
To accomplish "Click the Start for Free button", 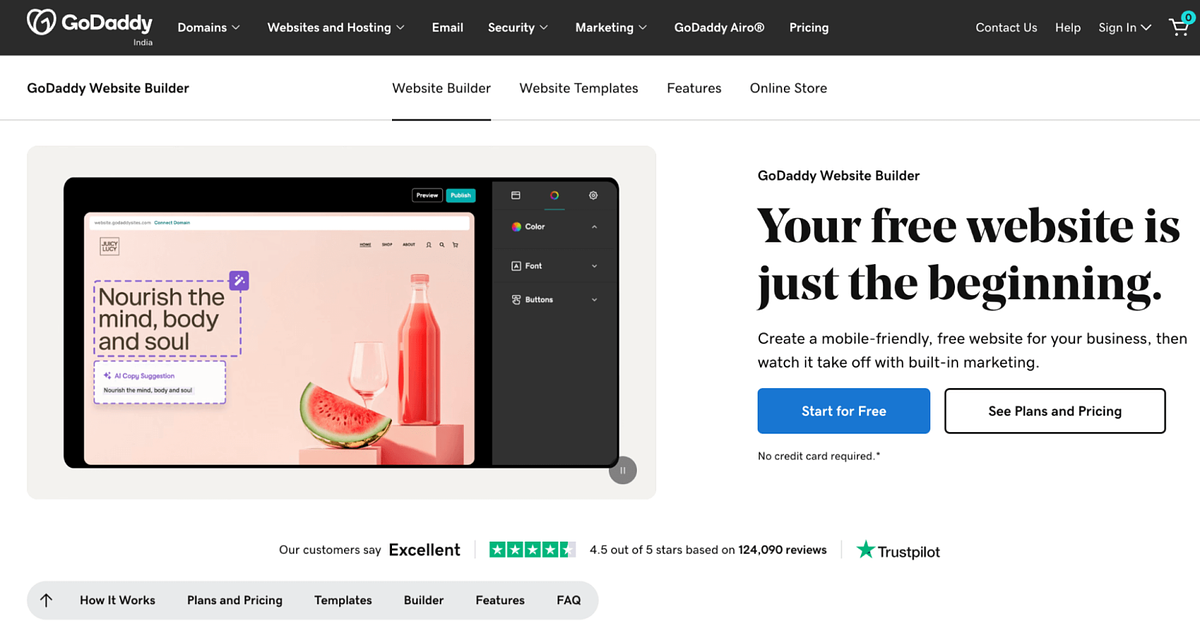I will pyautogui.click(x=843, y=410).
